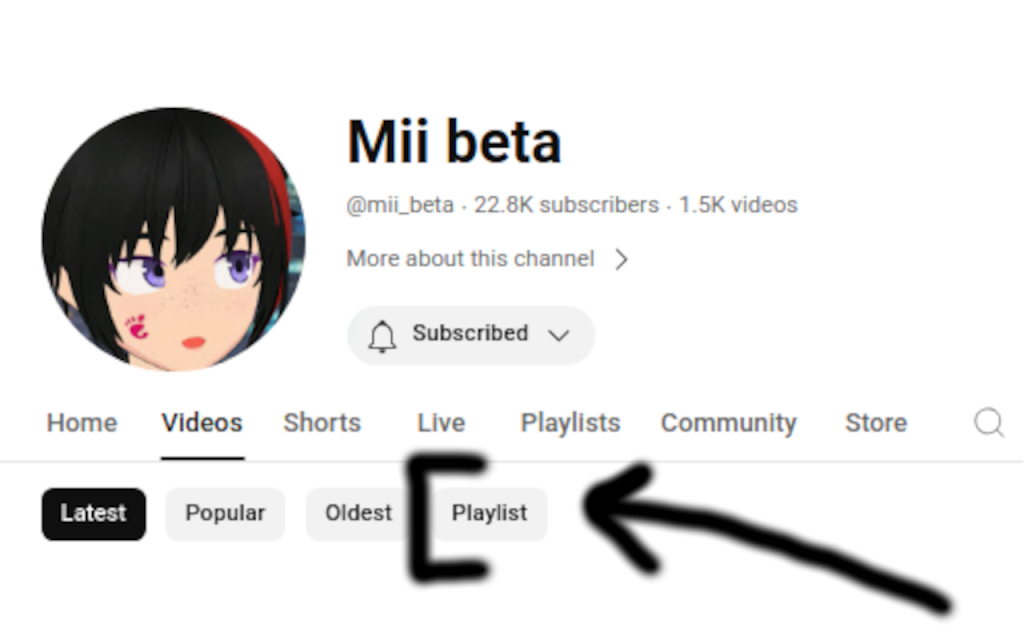Open More about this channel link

(470, 259)
